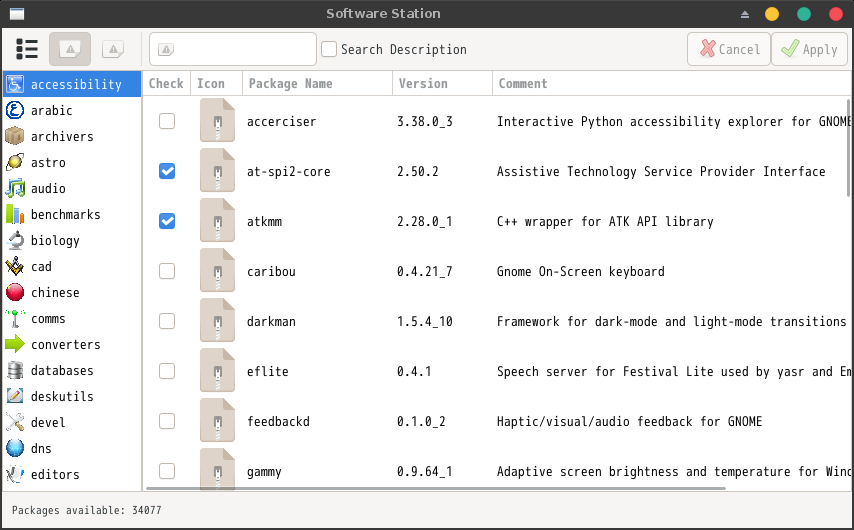Click the accerciser package icon
854x530 pixels.
pos(217,120)
